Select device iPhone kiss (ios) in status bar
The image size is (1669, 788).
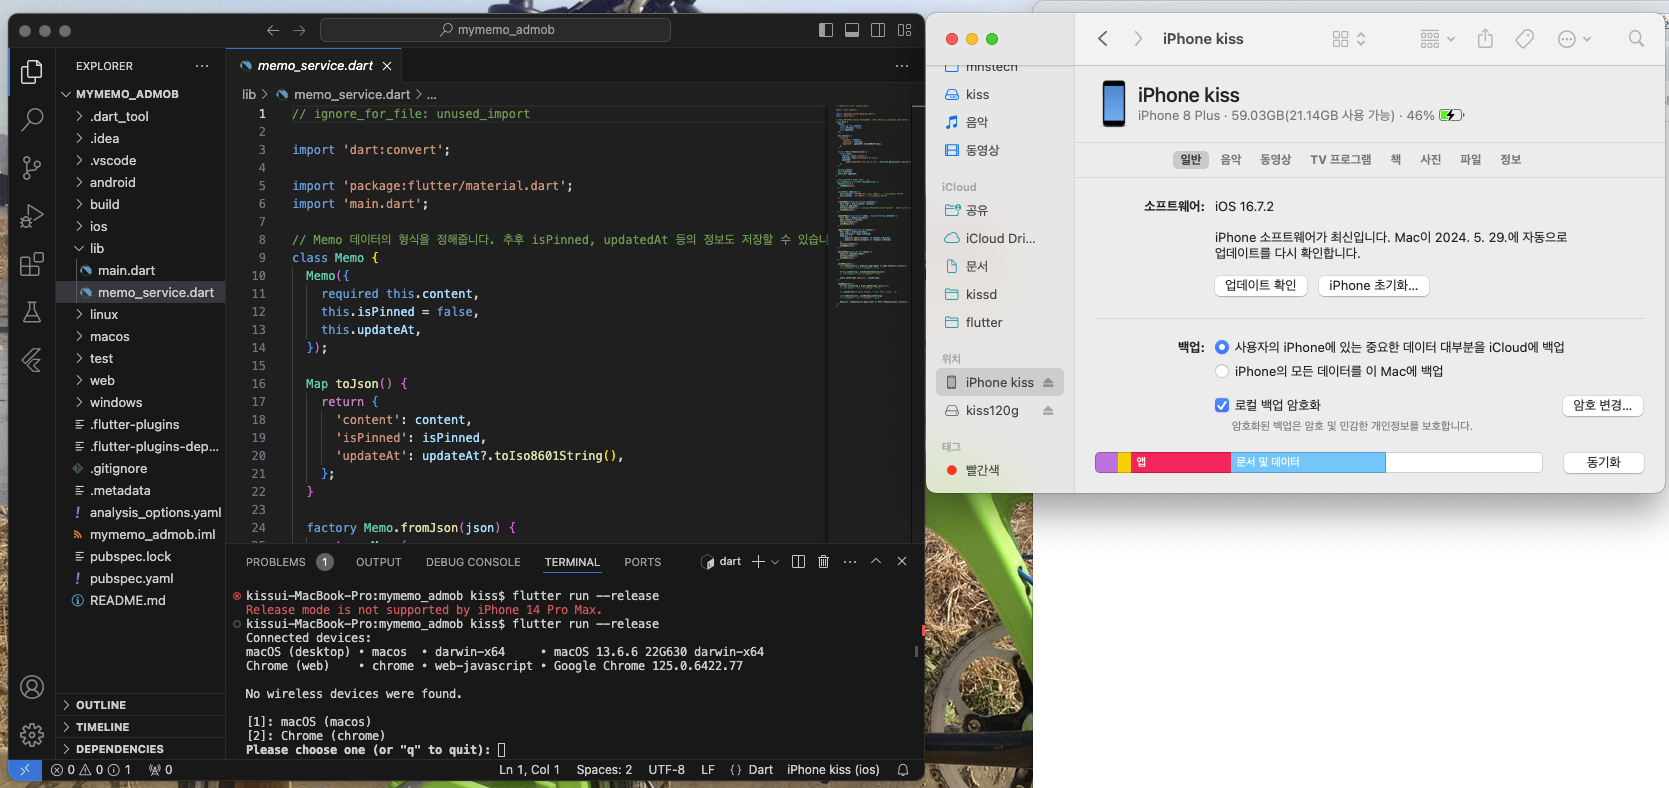[x=833, y=770]
